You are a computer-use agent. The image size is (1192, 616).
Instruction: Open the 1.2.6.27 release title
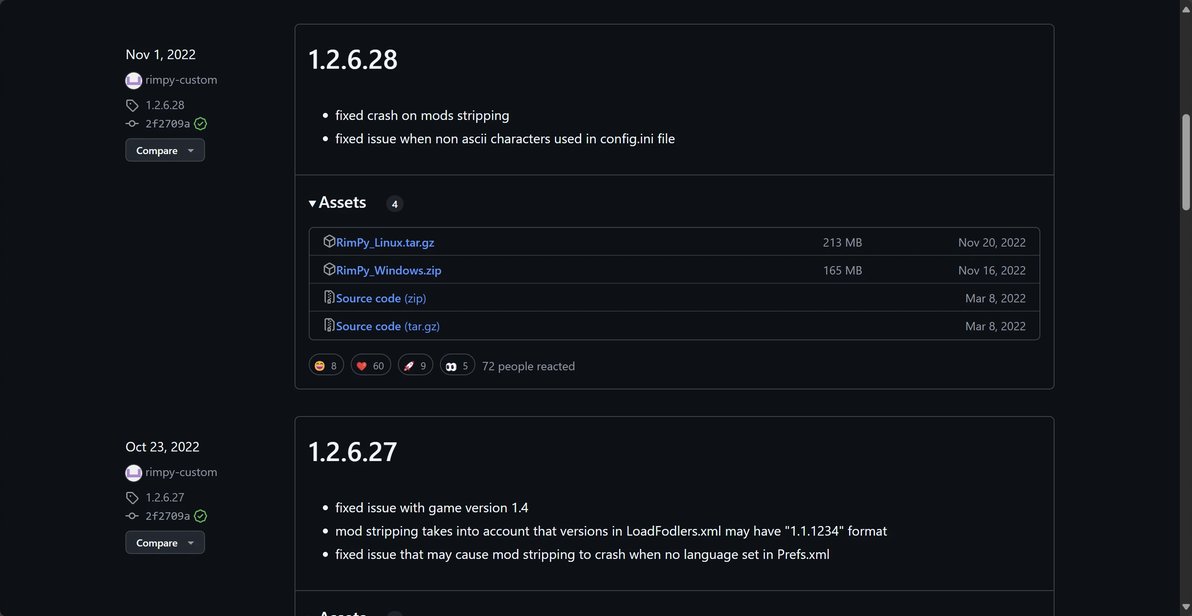[353, 452]
